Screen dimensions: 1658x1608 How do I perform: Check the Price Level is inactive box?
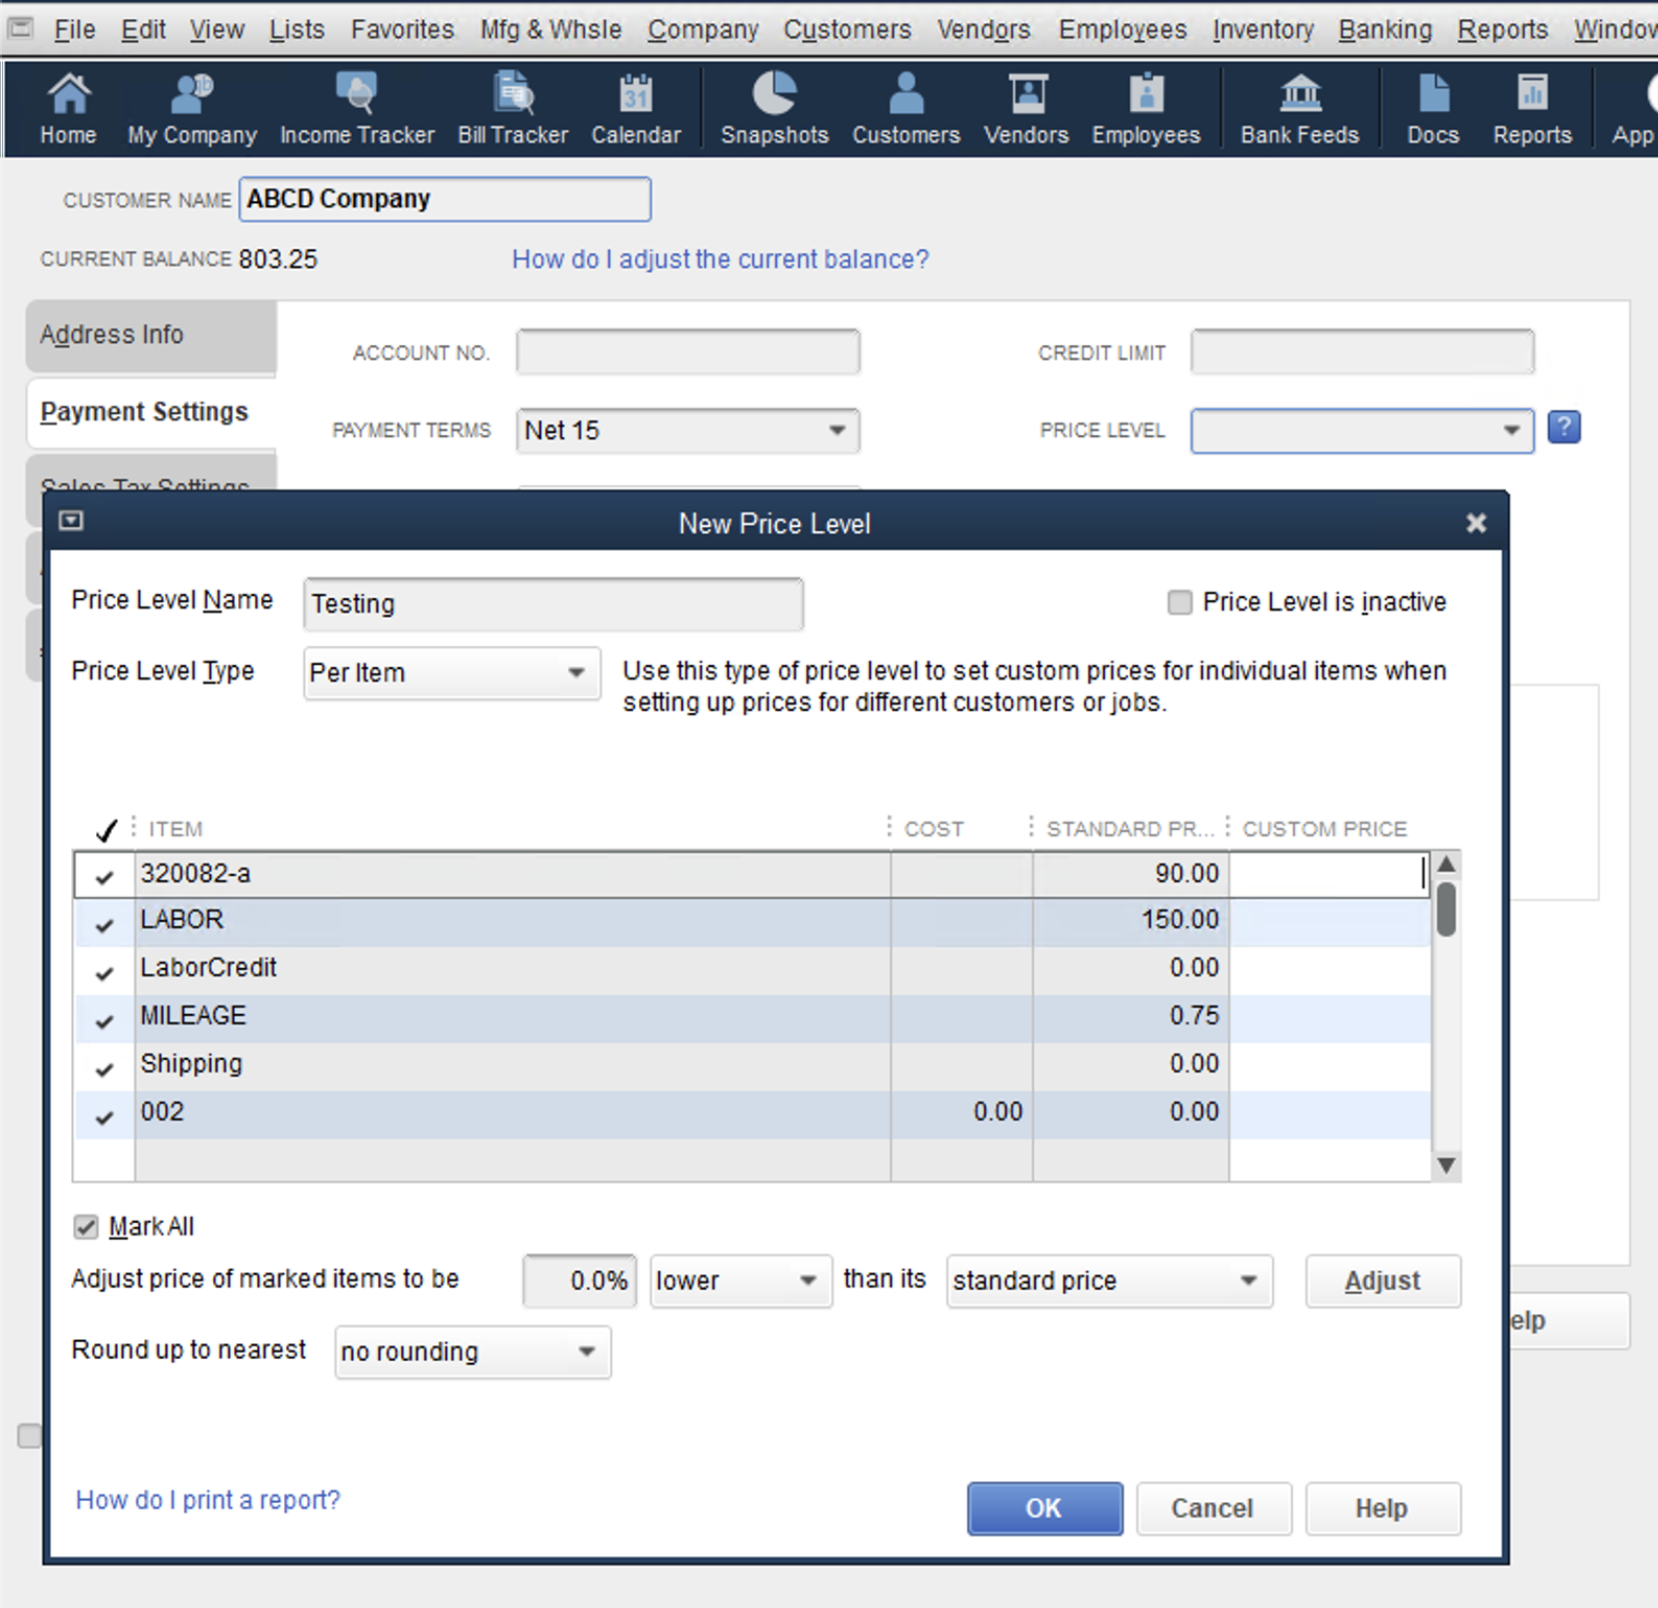(x=1180, y=602)
